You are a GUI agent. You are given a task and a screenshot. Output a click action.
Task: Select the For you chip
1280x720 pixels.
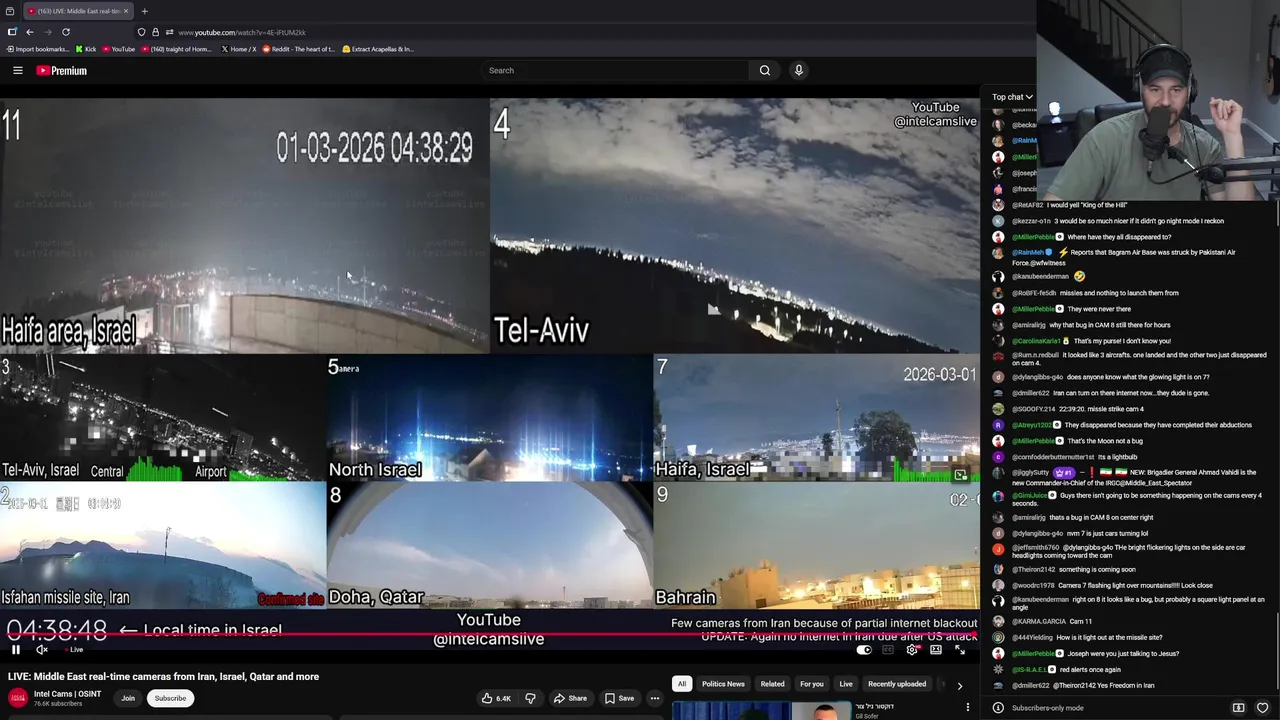[x=811, y=684]
